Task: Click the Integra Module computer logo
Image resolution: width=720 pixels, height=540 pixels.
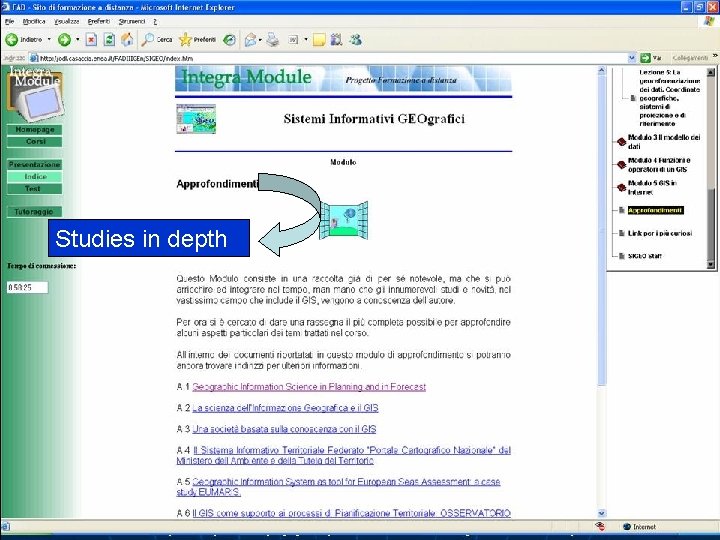Action: click(35, 95)
